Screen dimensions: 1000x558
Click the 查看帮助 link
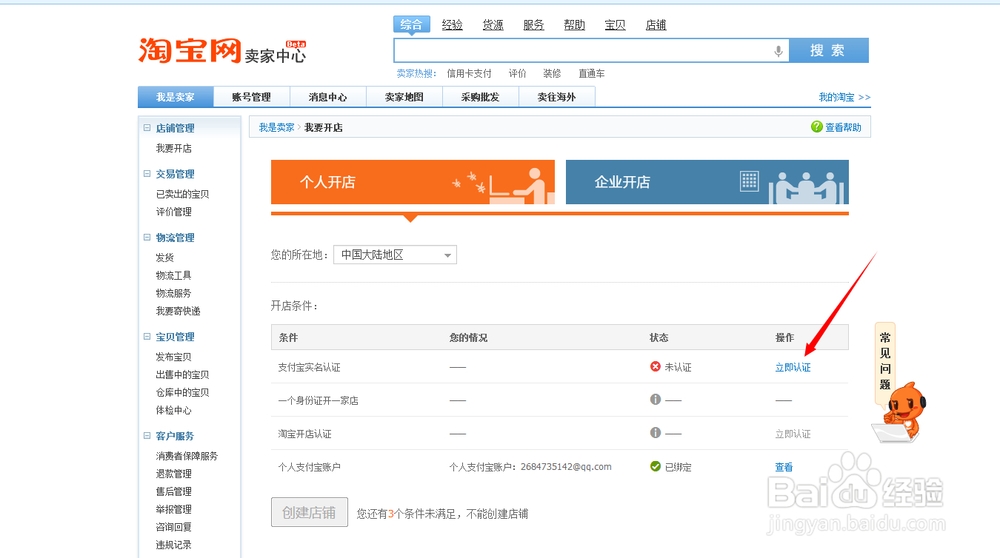point(843,128)
